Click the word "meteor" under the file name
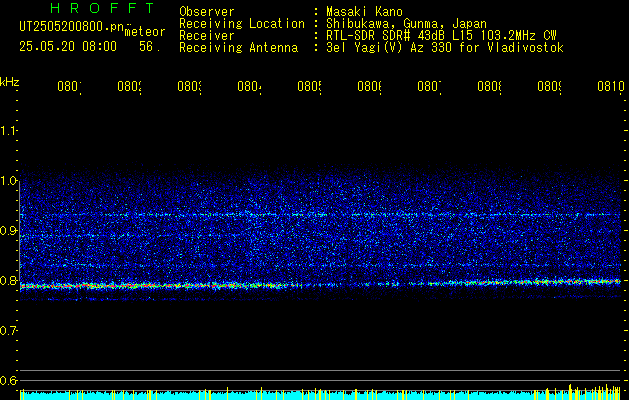Screen dimensions: 629x400 [x=145, y=32]
